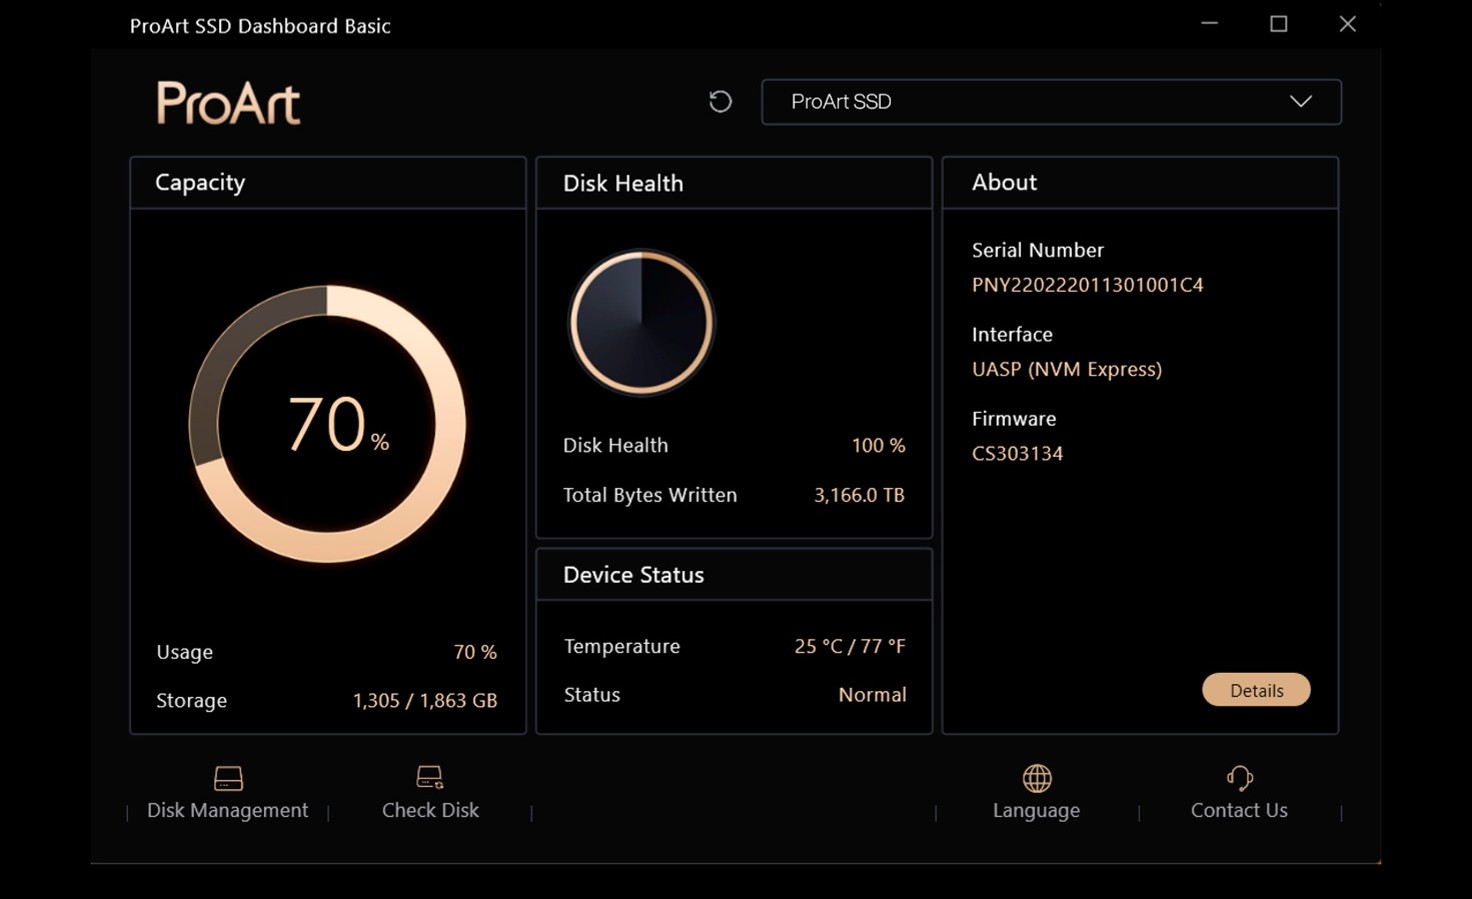Image resolution: width=1472 pixels, height=899 pixels.
Task: Click the Details button
Action: (1256, 690)
